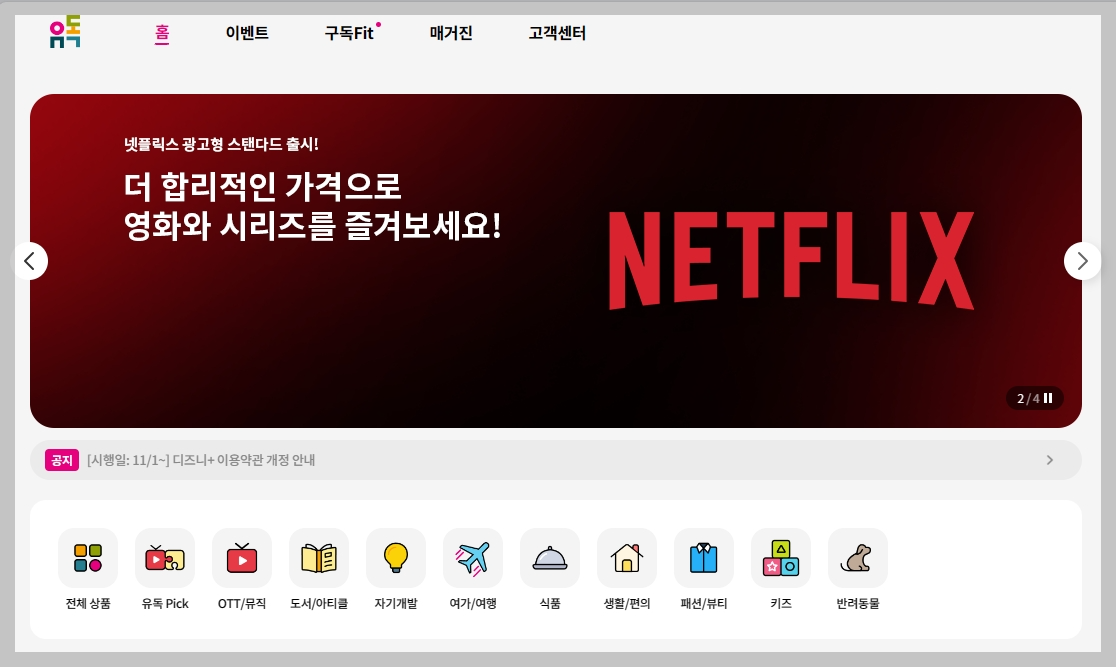Click the 도서/아티클 label text
Screen dimensions: 1116x667
(318, 603)
